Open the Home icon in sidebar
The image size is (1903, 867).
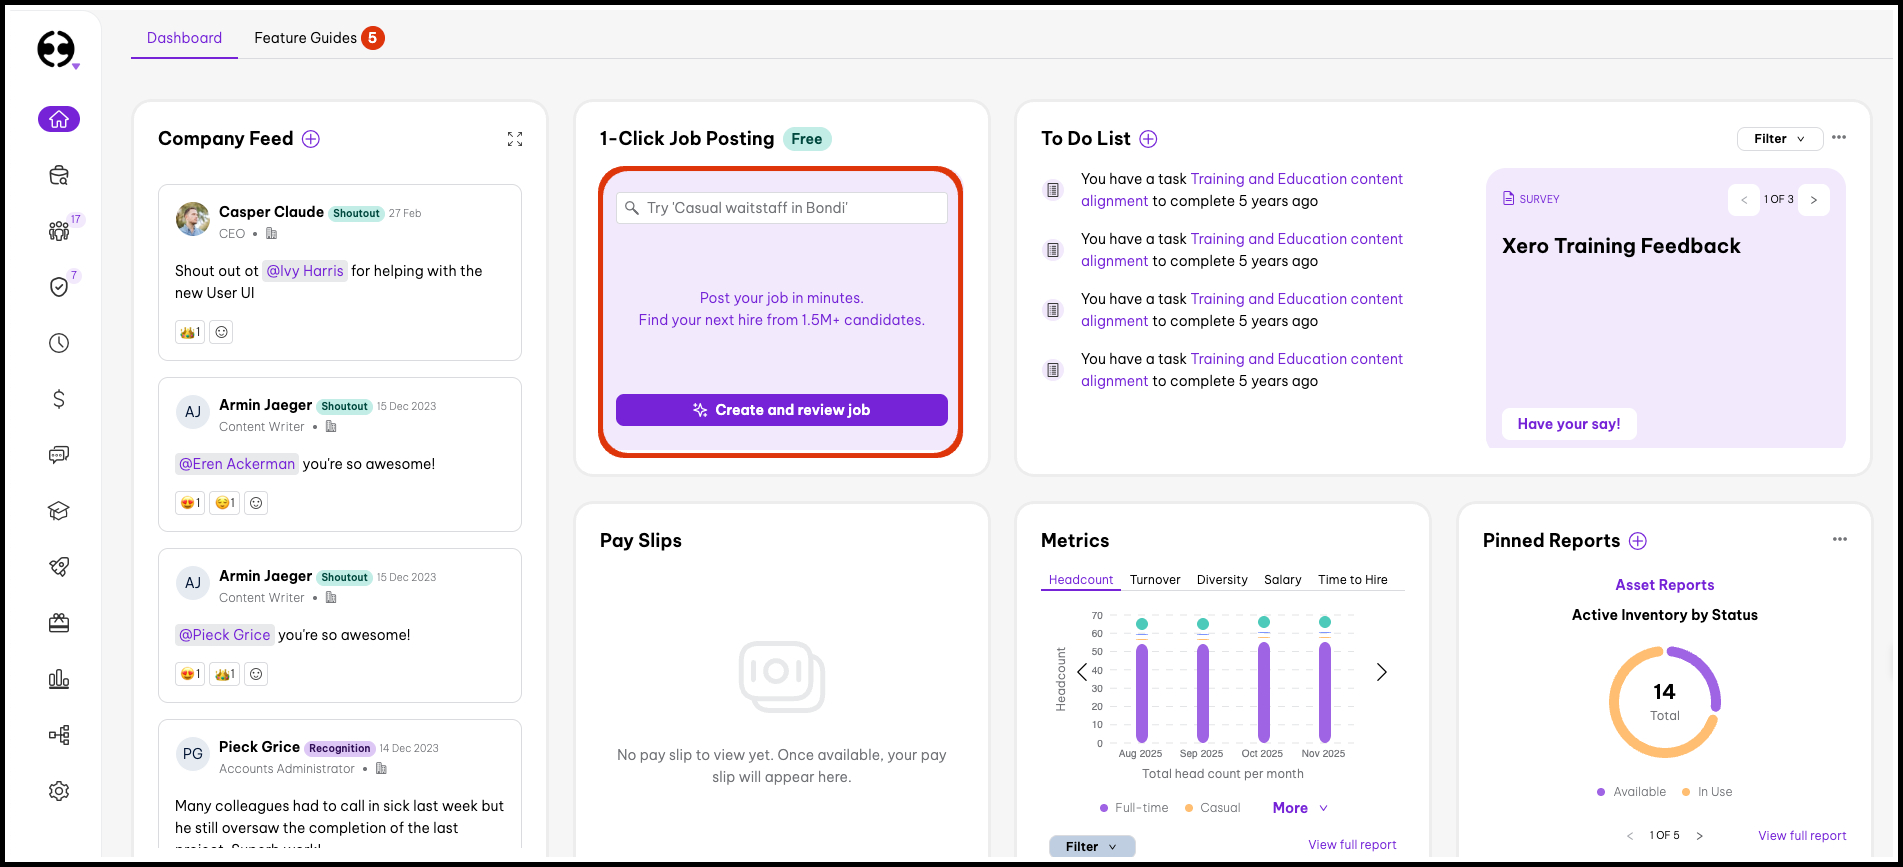[x=59, y=119]
